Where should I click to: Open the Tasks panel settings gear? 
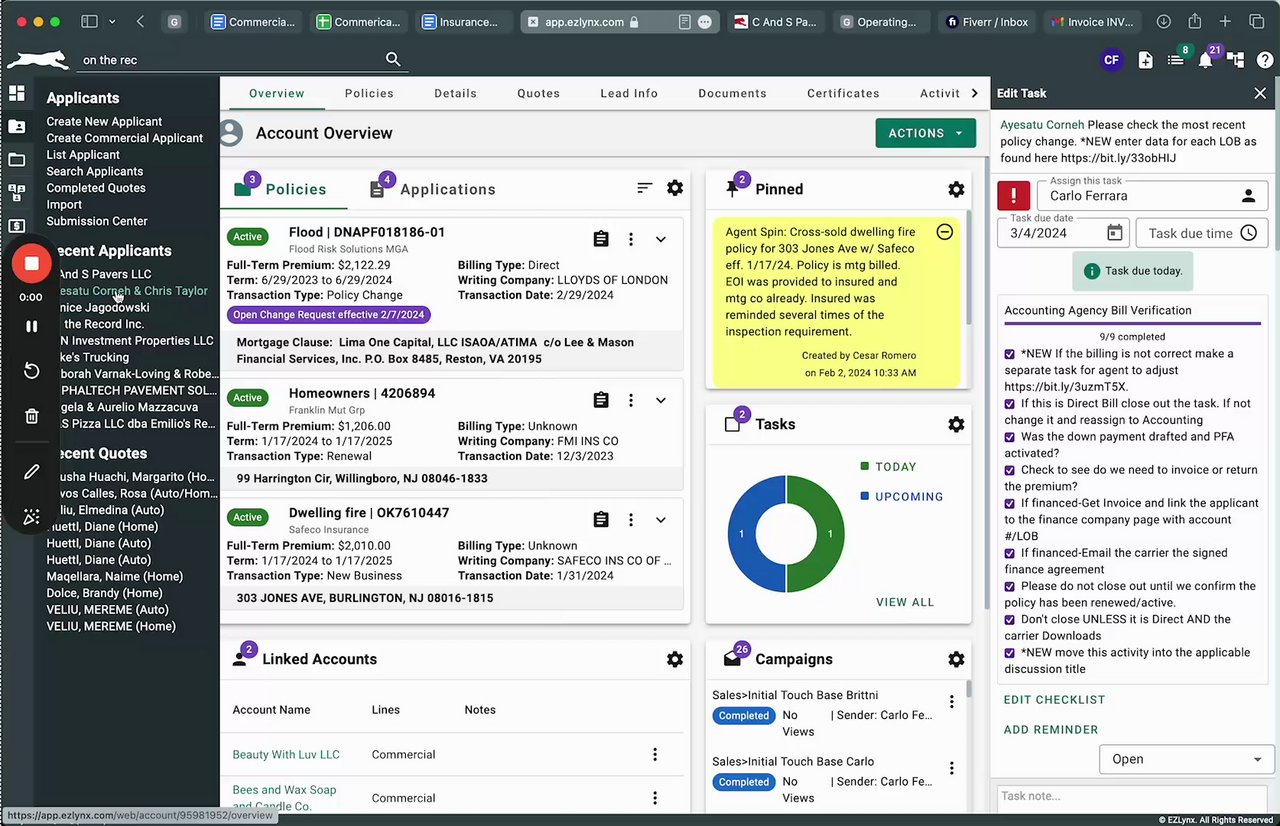pyautogui.click(x=956, y=424)
